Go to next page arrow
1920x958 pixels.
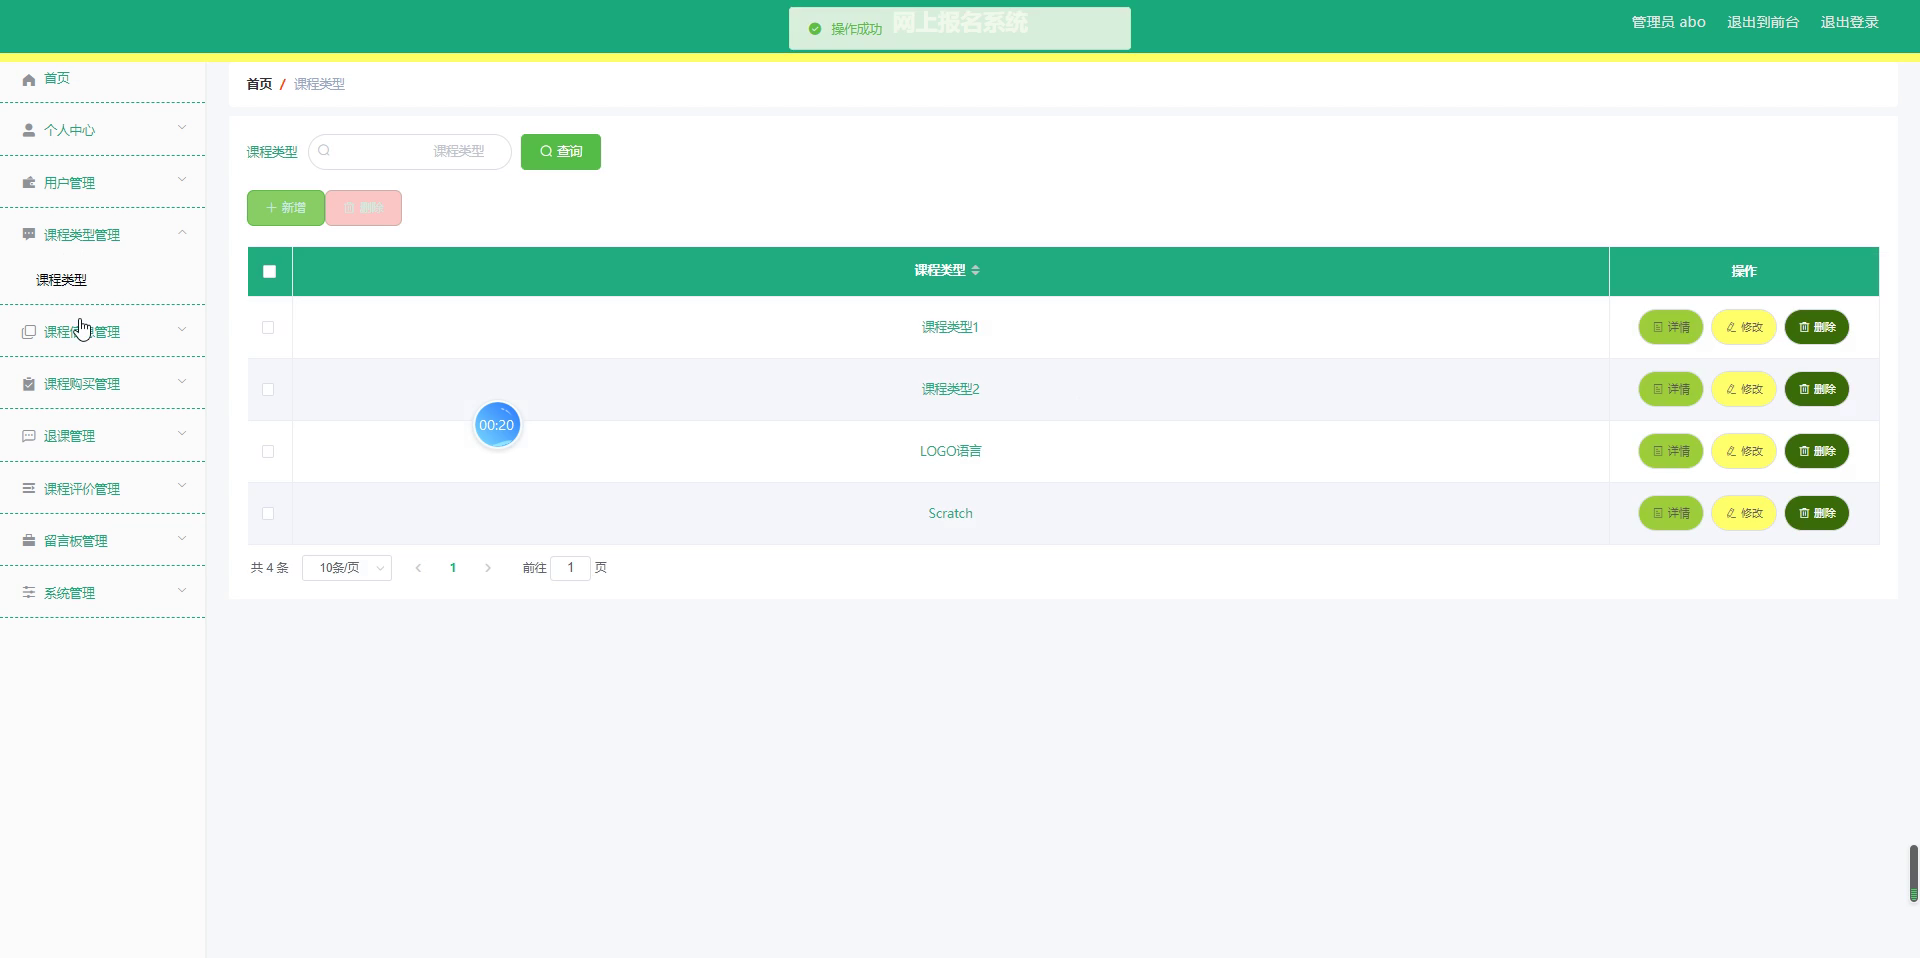tap(488, 568)
